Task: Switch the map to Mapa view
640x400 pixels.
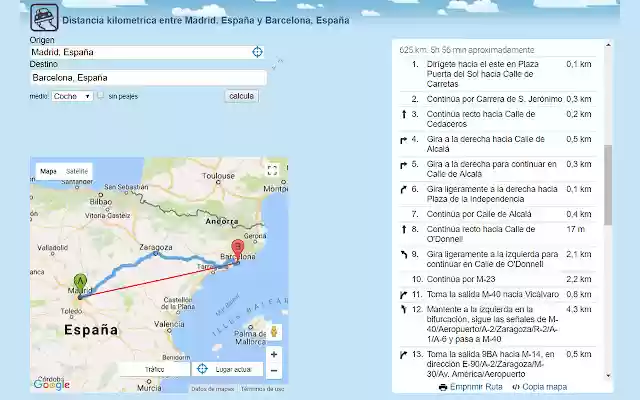Action: coord(48,171)
